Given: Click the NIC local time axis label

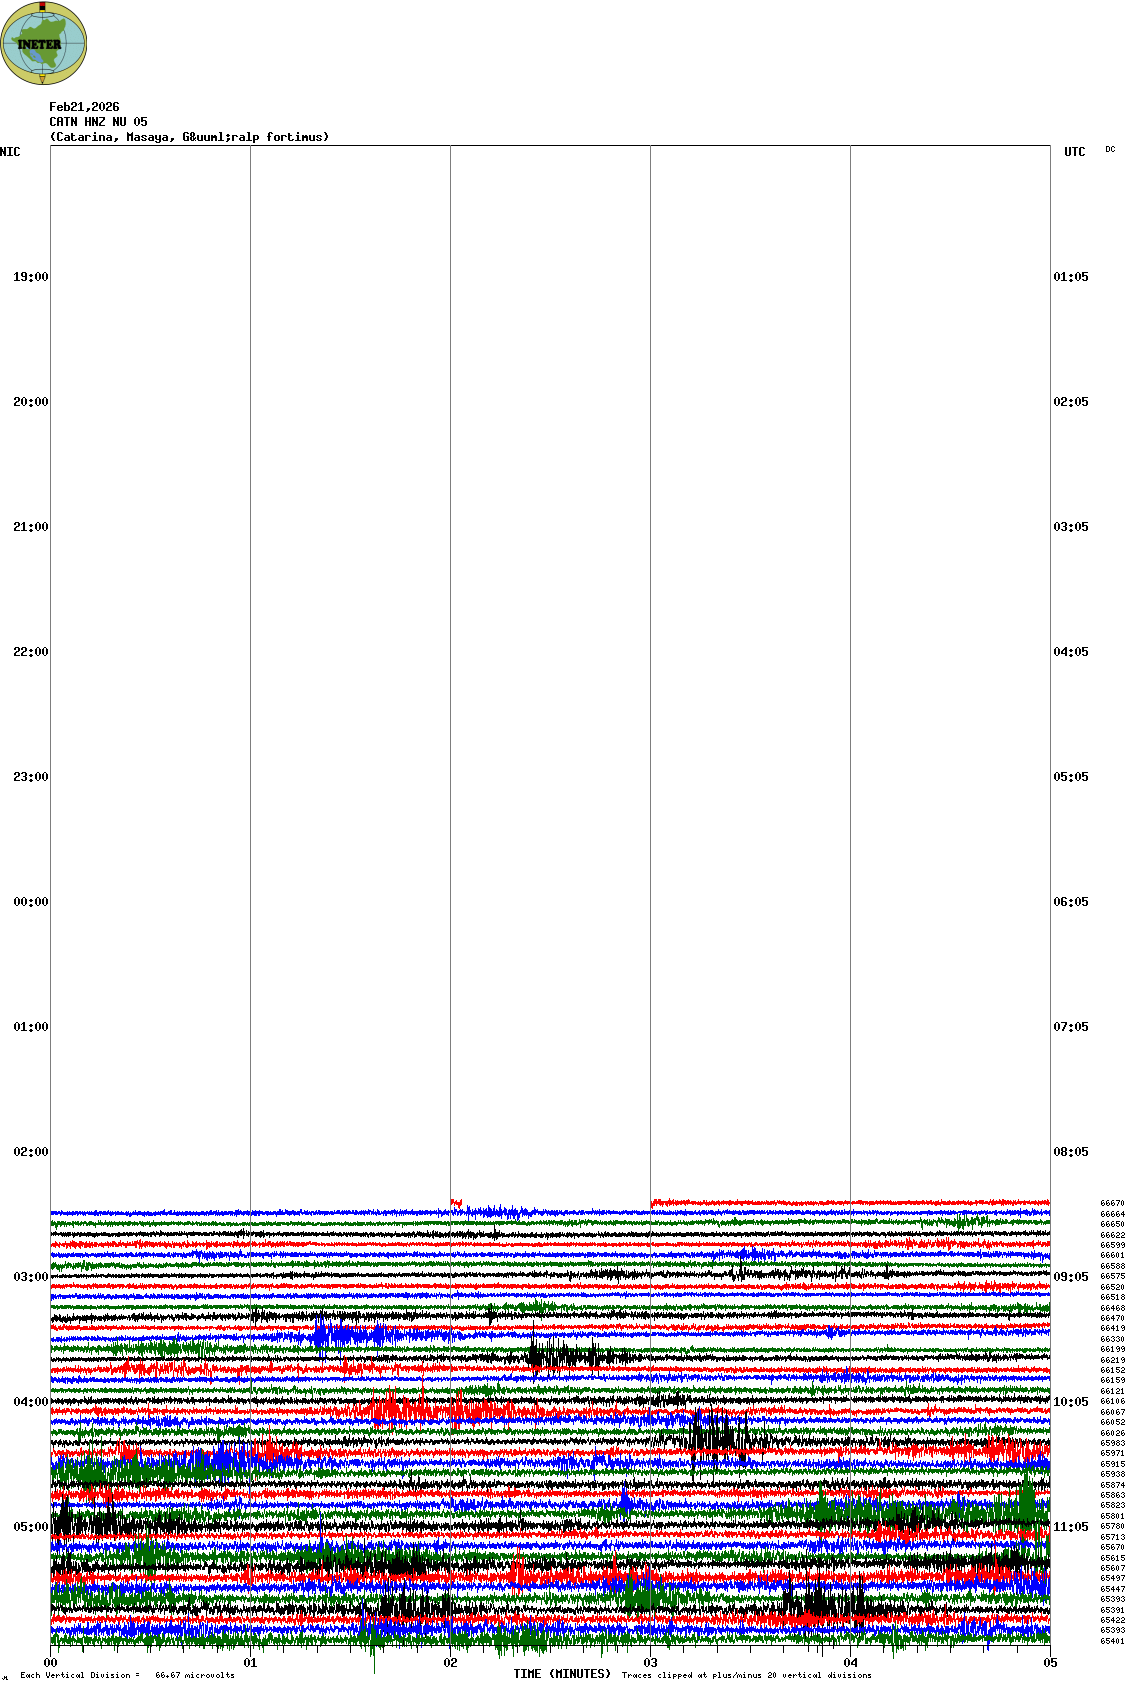Looking at the screenshot, I should point(10,152).
